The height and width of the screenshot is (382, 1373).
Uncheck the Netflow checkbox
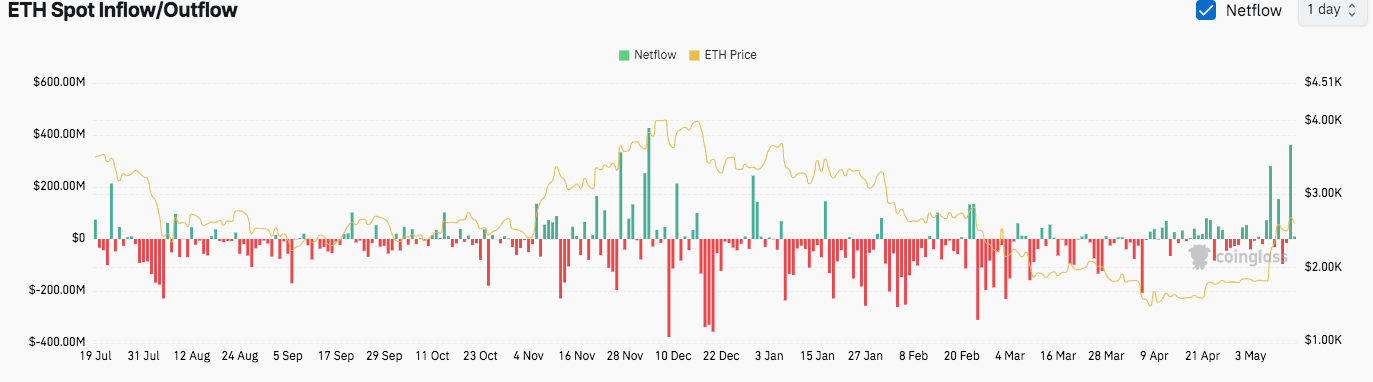click(1205, 10)
